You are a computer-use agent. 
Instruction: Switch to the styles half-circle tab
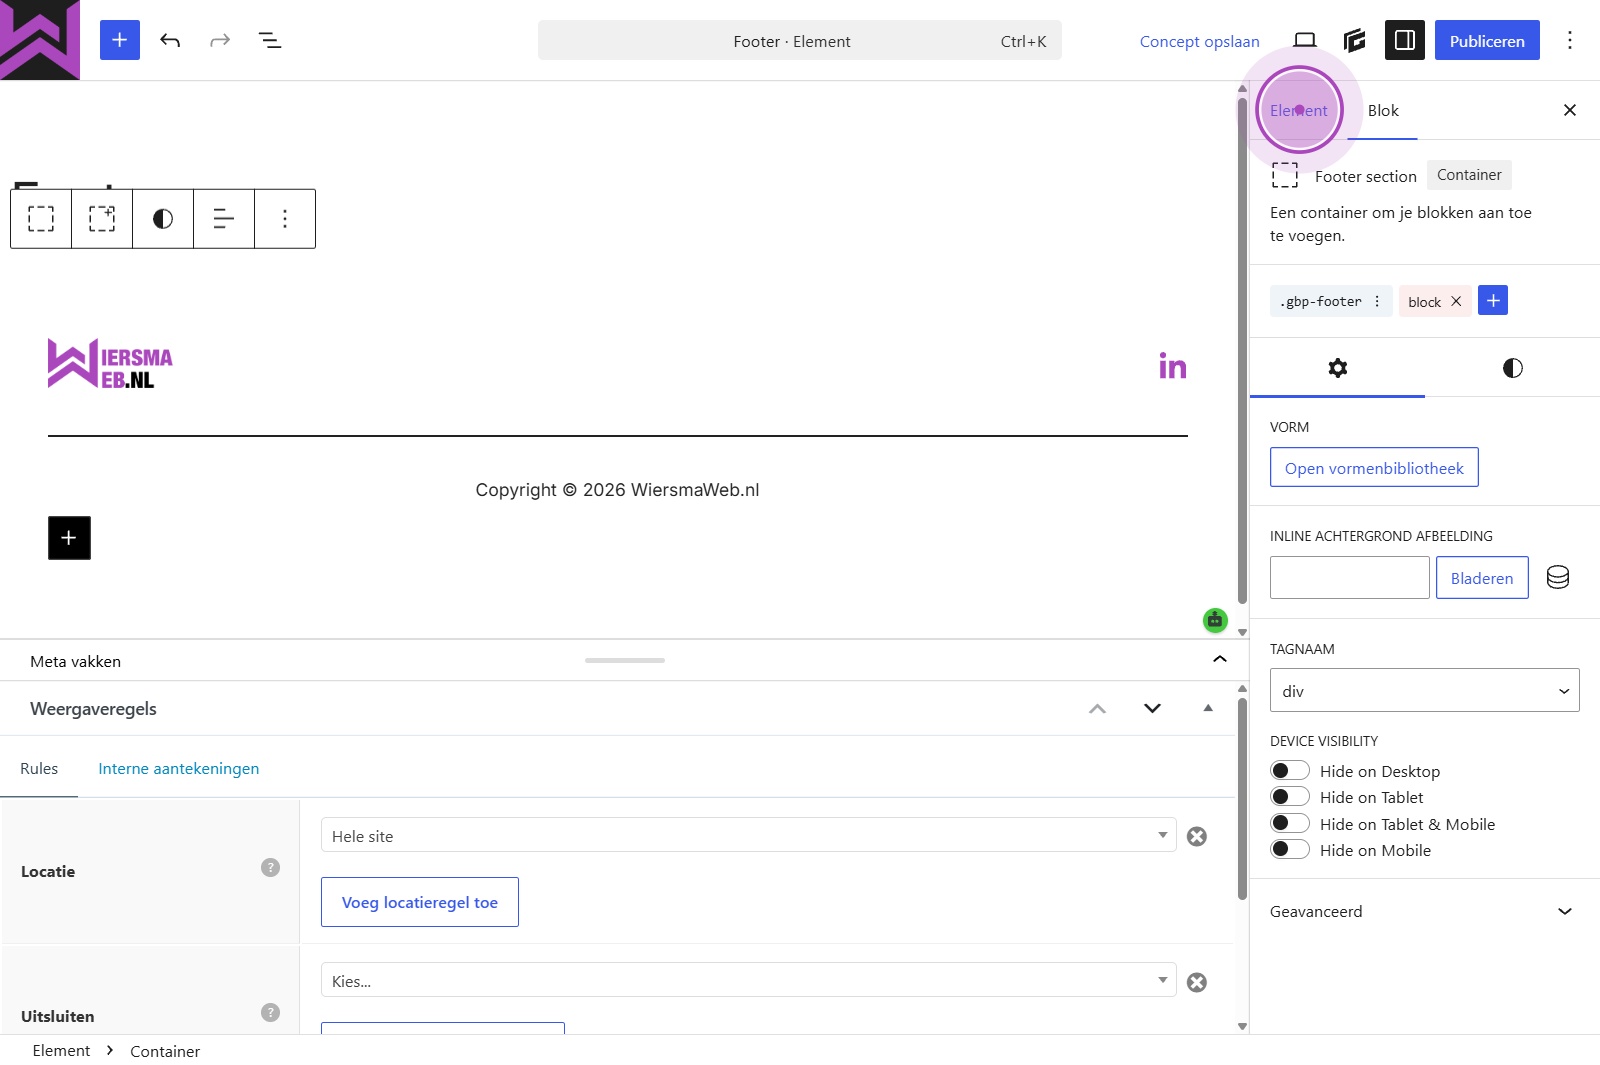coord(1512,368)
